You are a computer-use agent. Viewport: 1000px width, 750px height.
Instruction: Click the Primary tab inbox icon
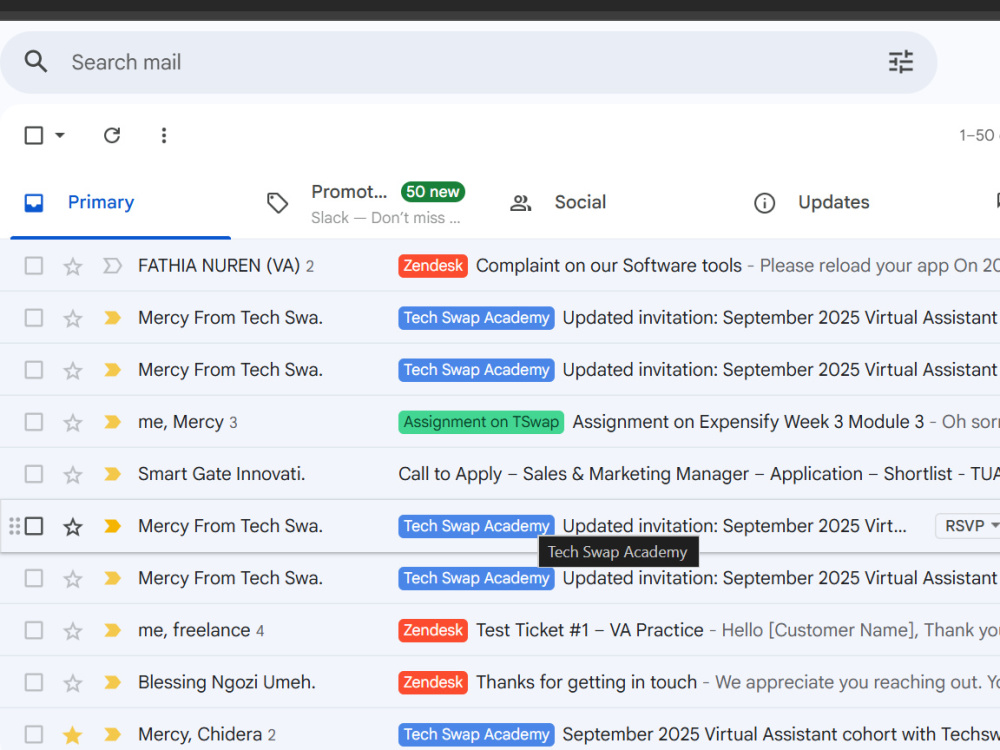click(x=34, y=203)
